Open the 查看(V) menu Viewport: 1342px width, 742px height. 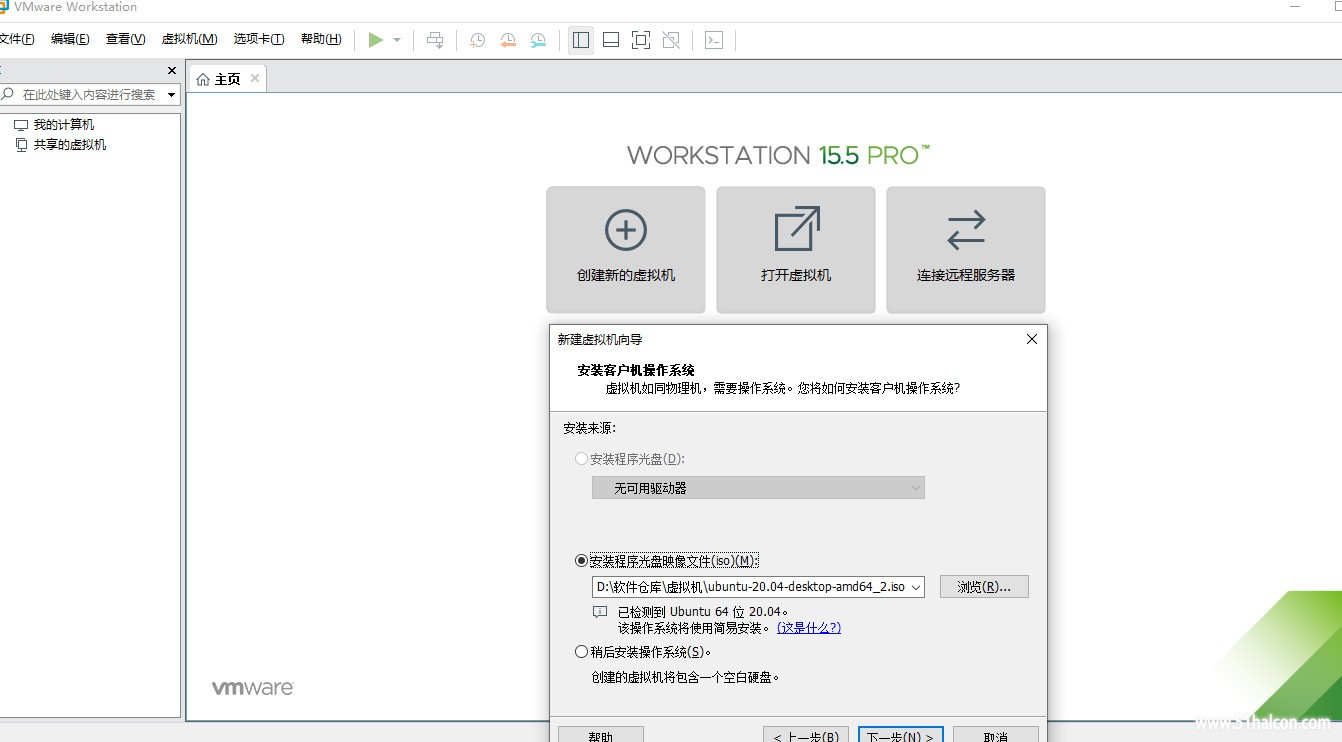pos(125,39)
